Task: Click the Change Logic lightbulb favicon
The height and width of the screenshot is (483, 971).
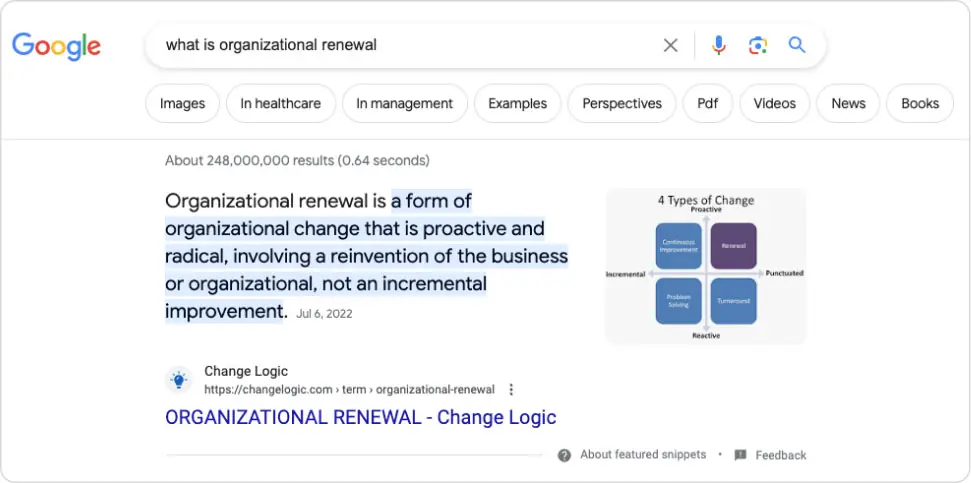Action: [x=179, y=380]
